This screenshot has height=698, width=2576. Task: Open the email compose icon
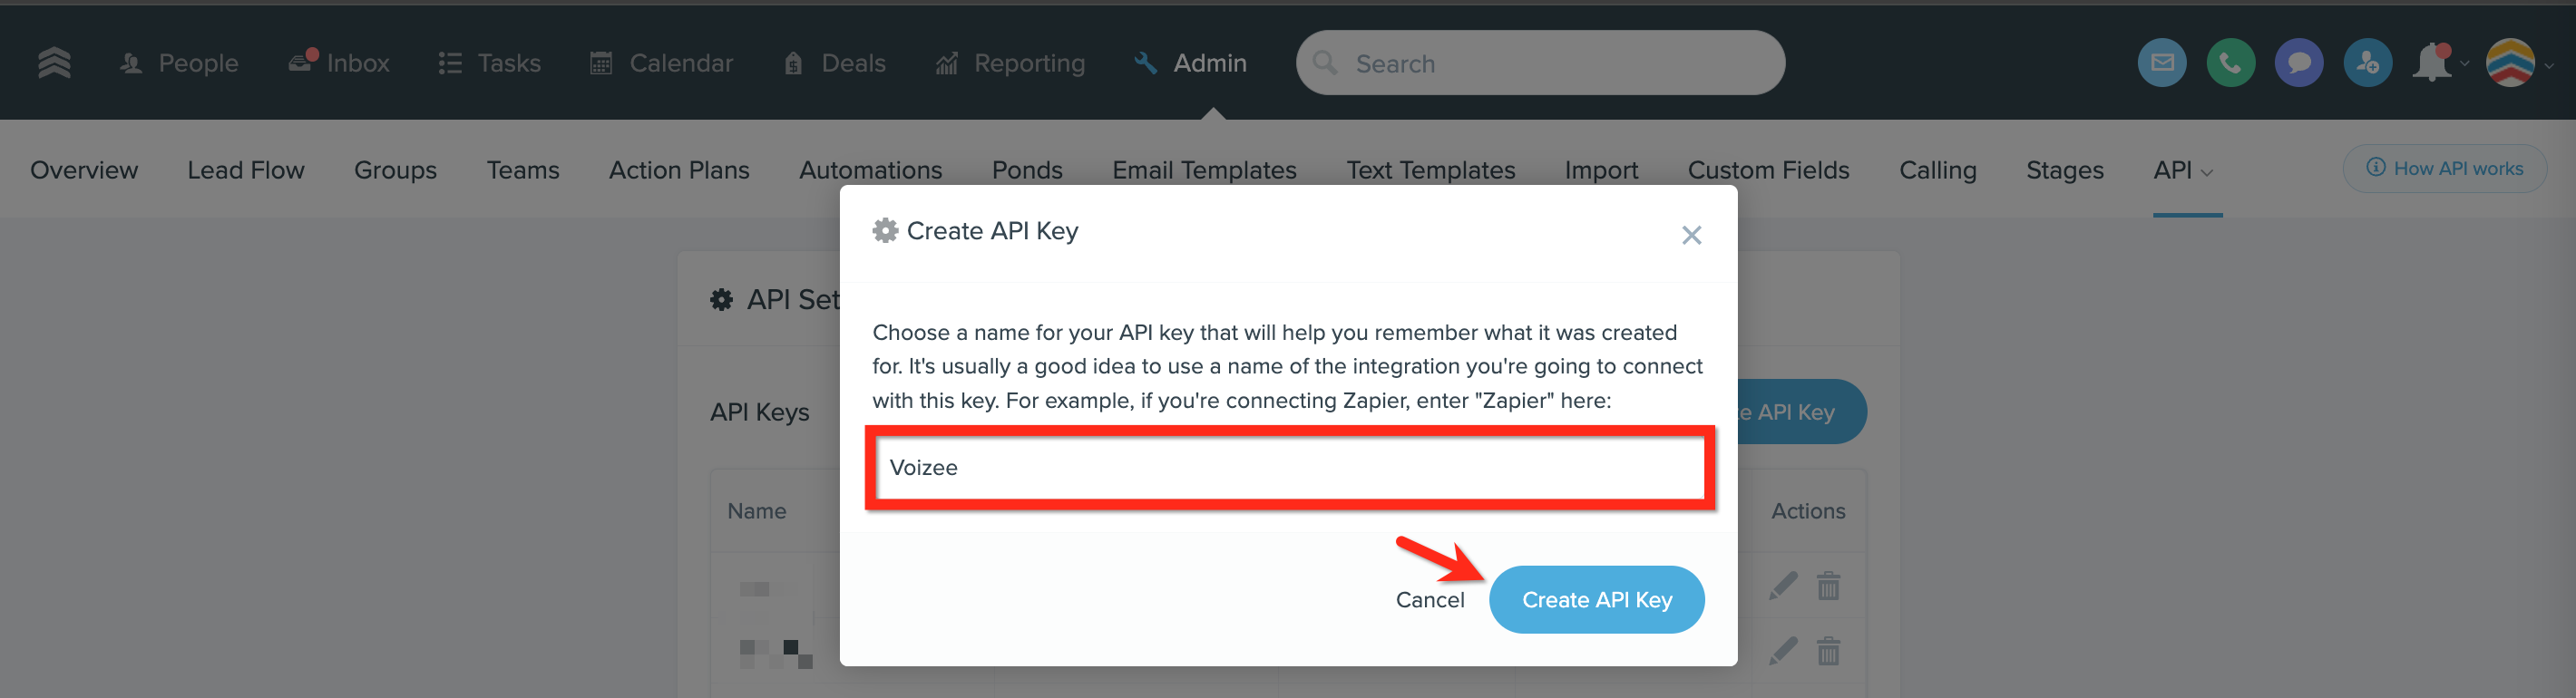2161,63
